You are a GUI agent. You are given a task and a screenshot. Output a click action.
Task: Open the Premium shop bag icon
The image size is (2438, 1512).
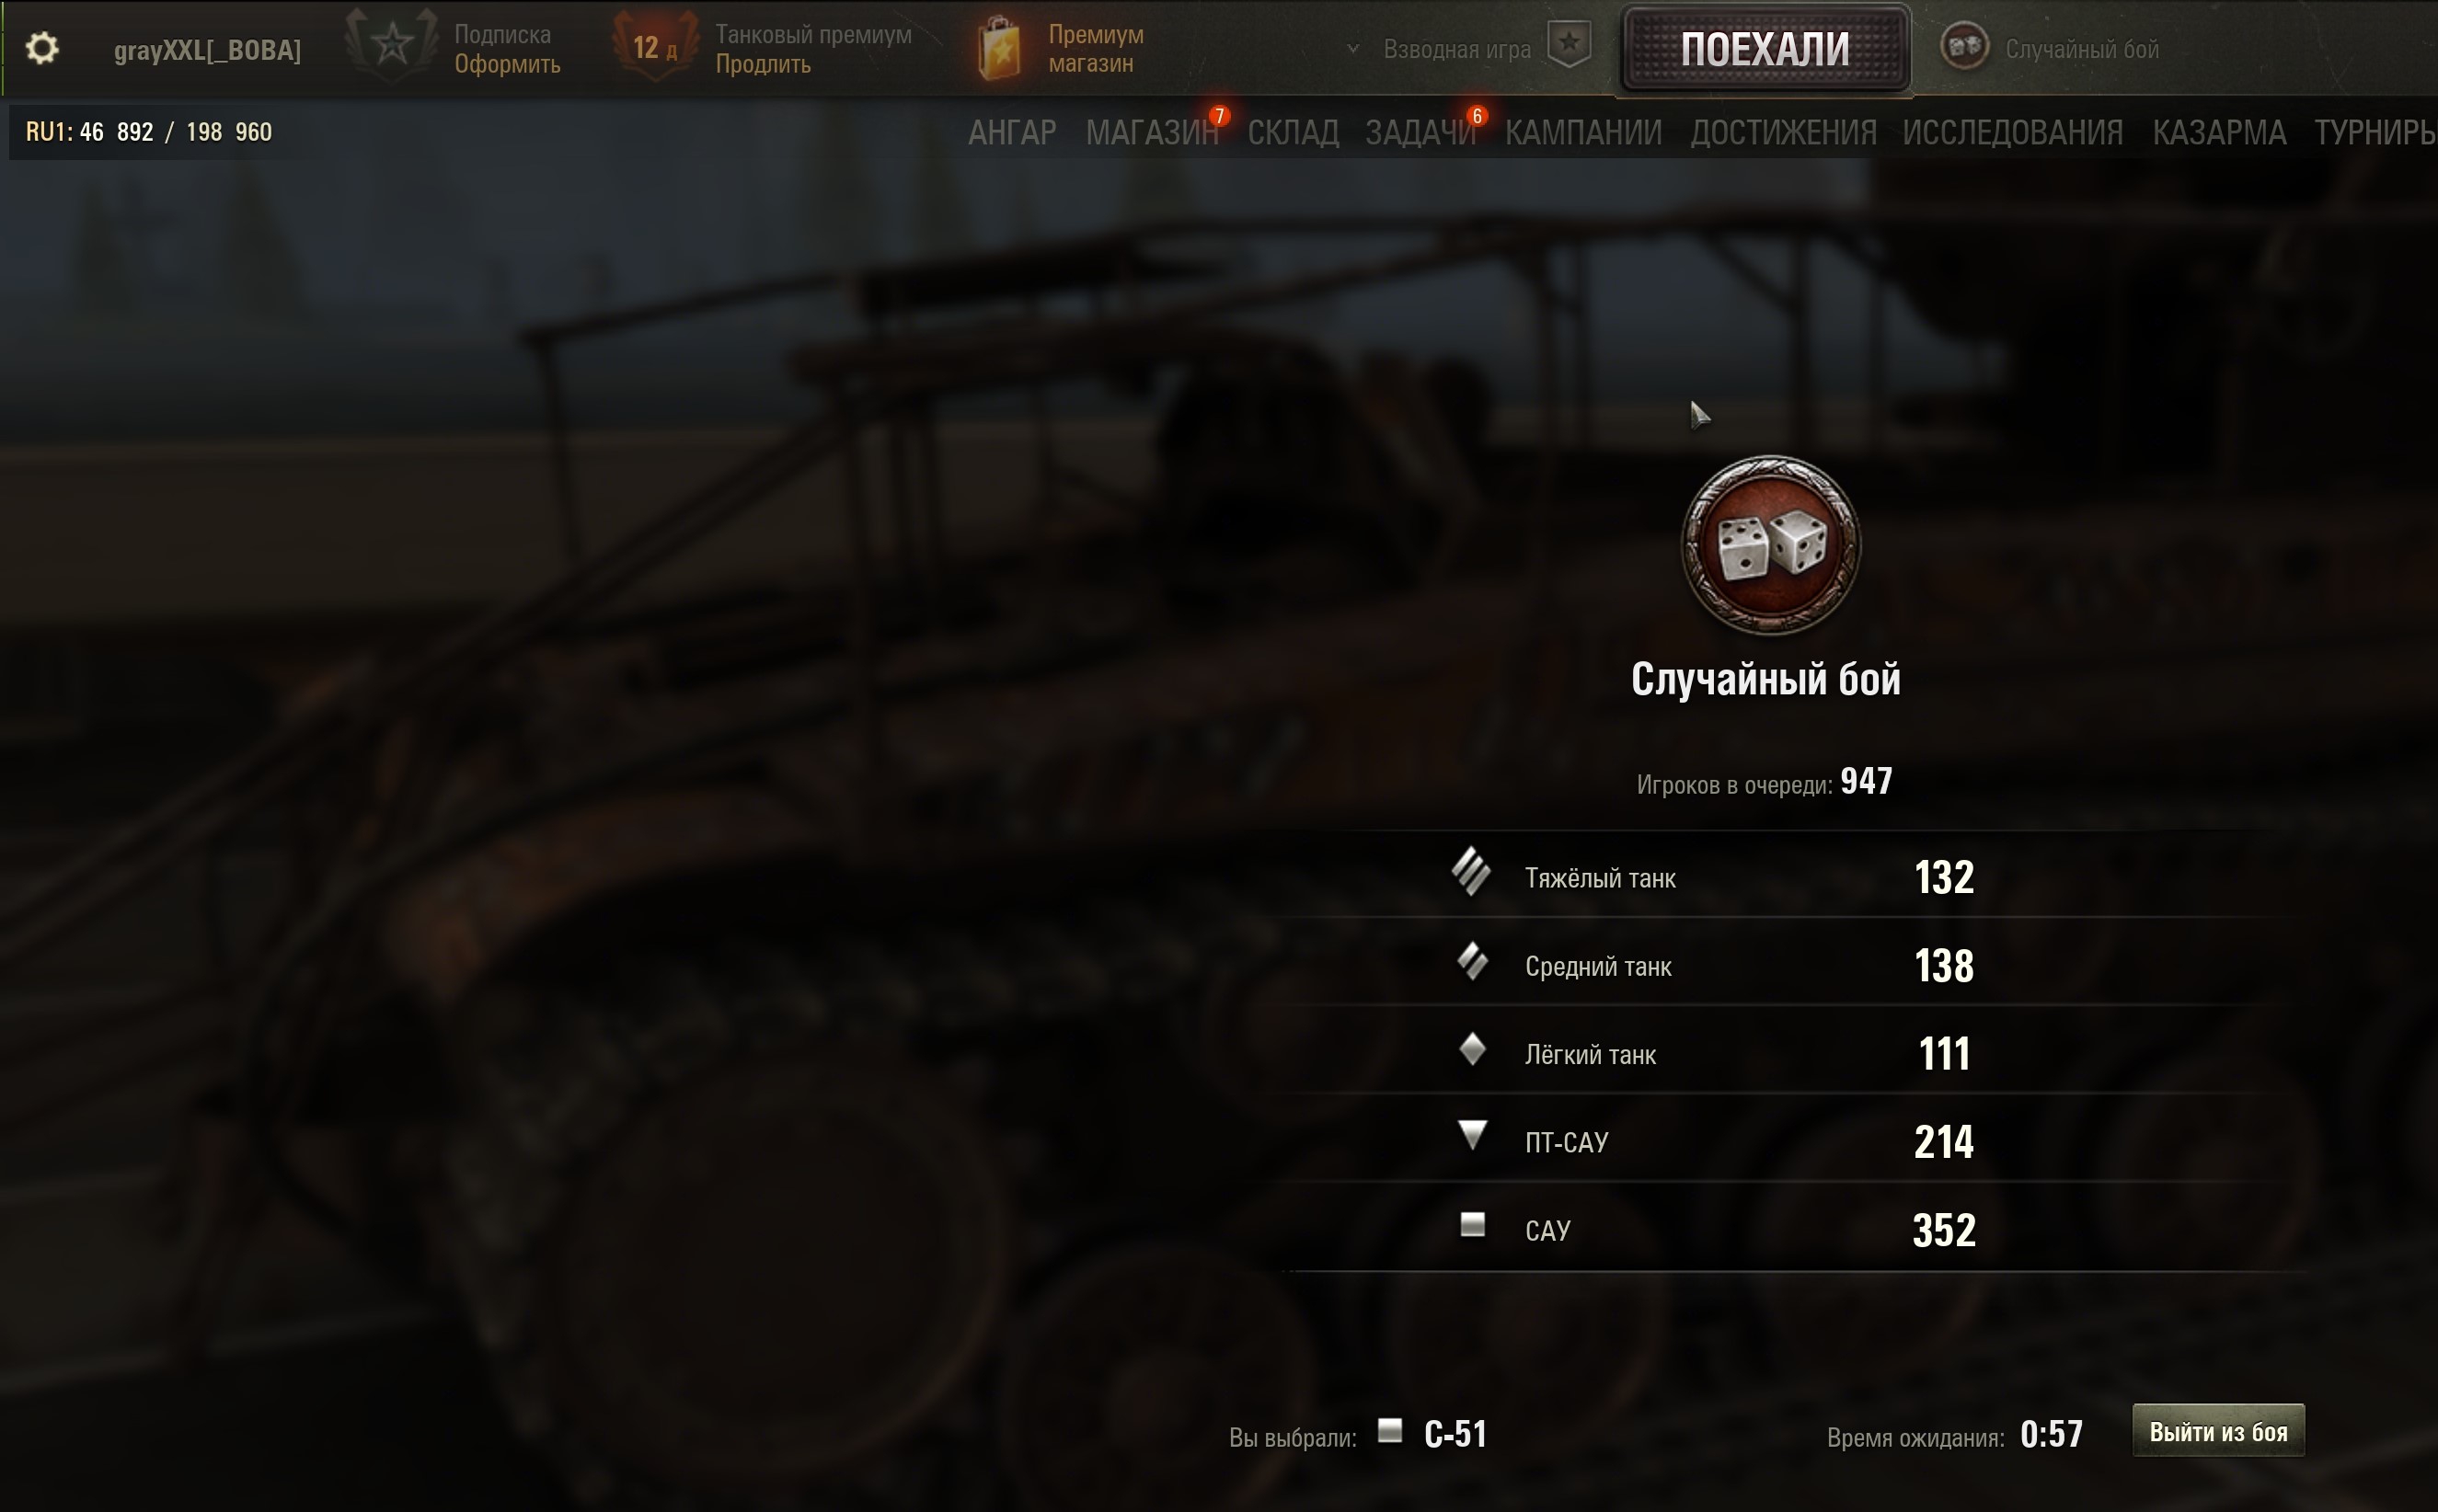(x=1000, y=48)
